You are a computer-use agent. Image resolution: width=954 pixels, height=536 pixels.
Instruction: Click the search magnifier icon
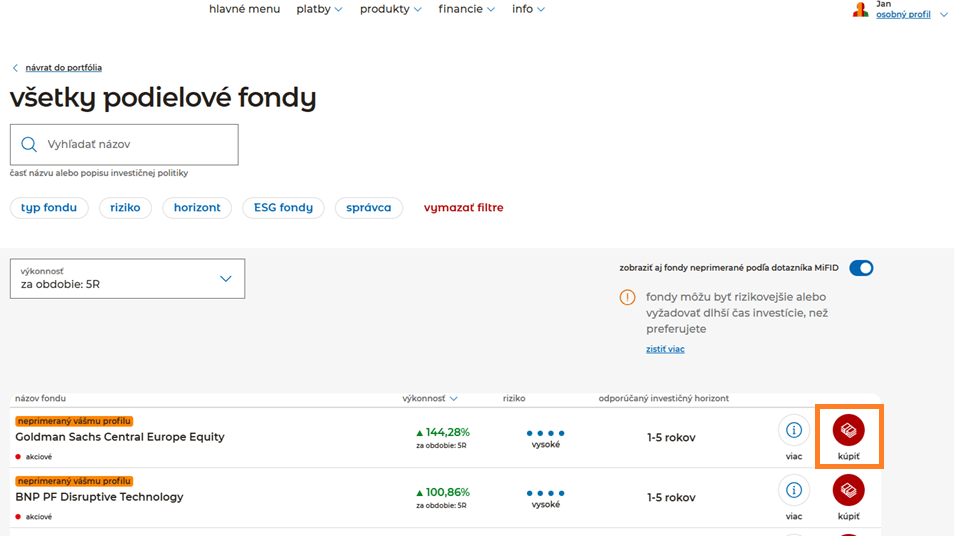click(x=29, y=144)
